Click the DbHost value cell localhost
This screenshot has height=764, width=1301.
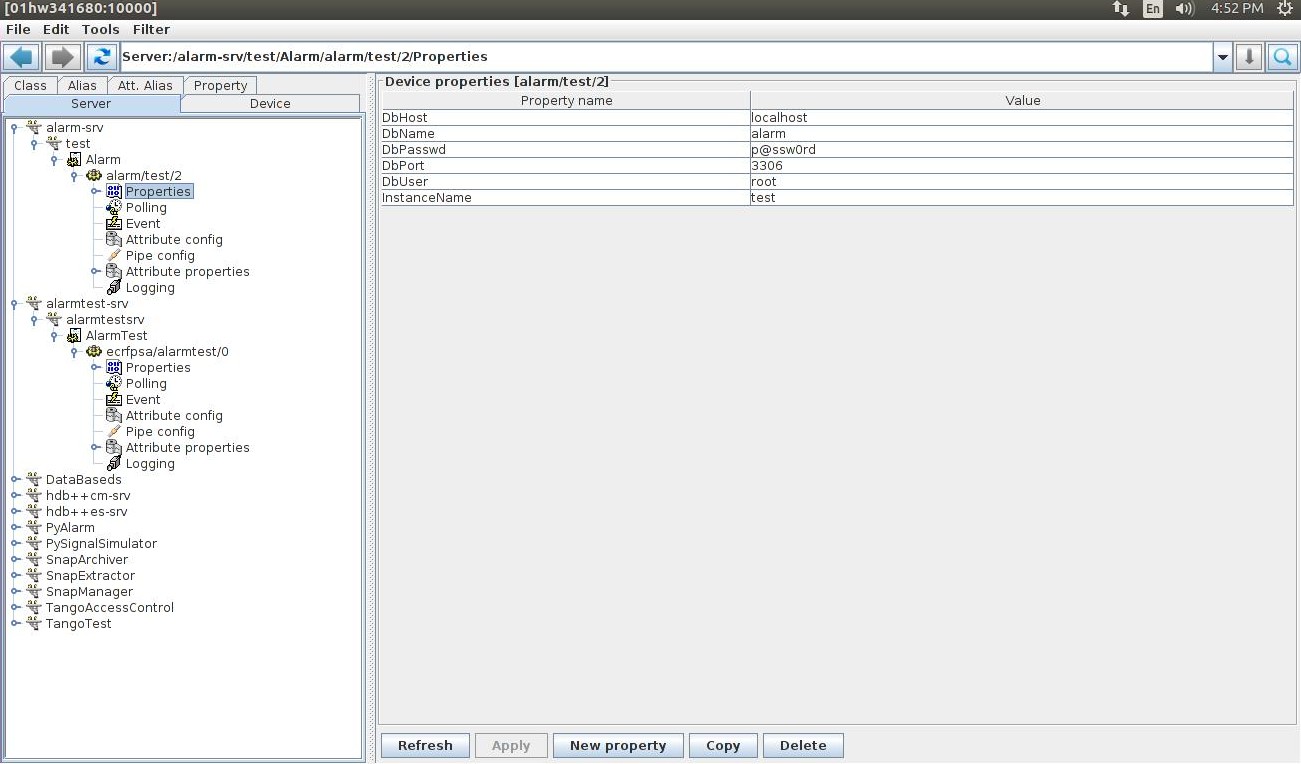coord(1021,118)
